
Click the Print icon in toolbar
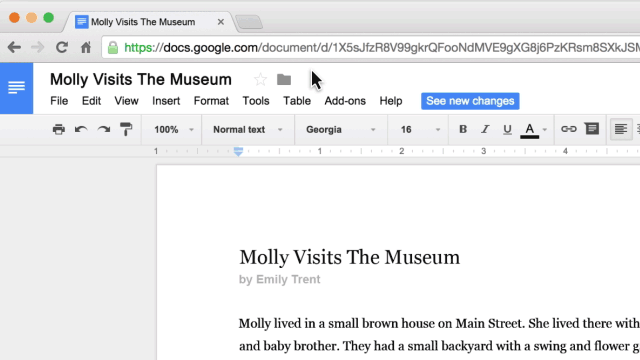[x=59, y=129]
